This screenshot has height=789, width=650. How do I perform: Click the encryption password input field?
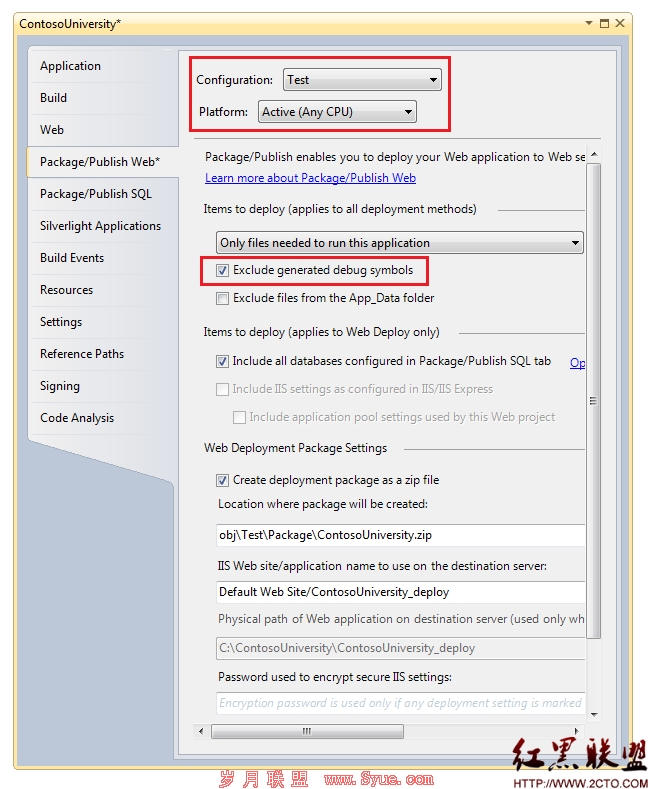click(x=401, y=703)
